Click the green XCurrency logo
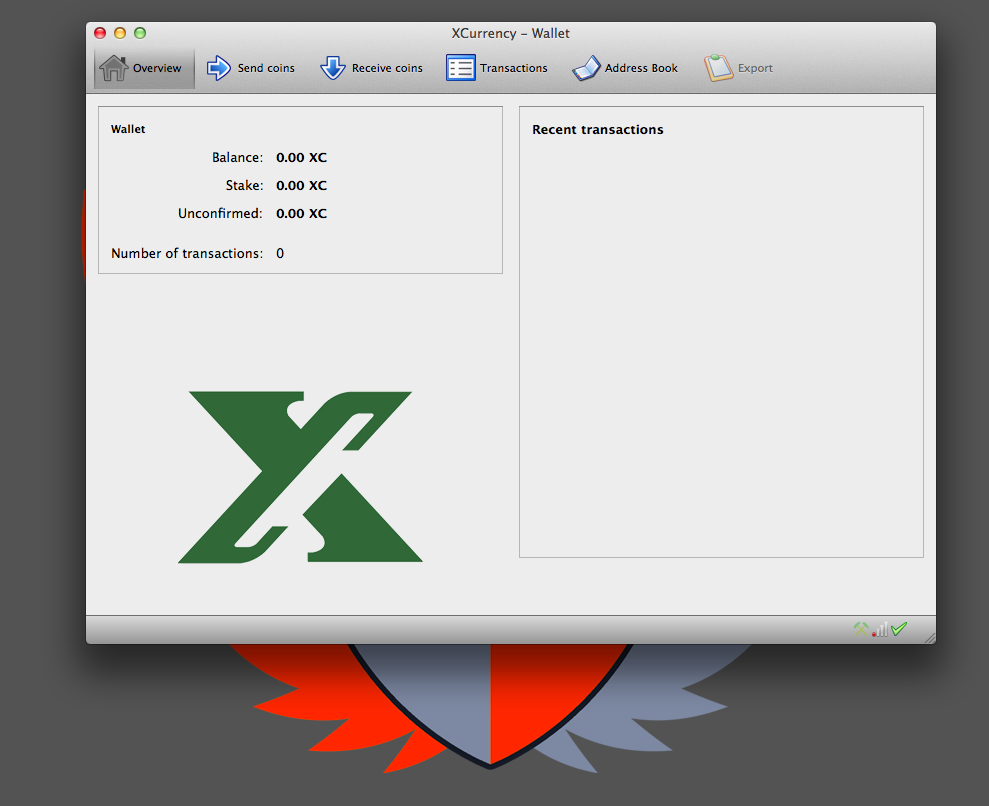This screenshot has height=806, width=989. [x=300, y=477]
